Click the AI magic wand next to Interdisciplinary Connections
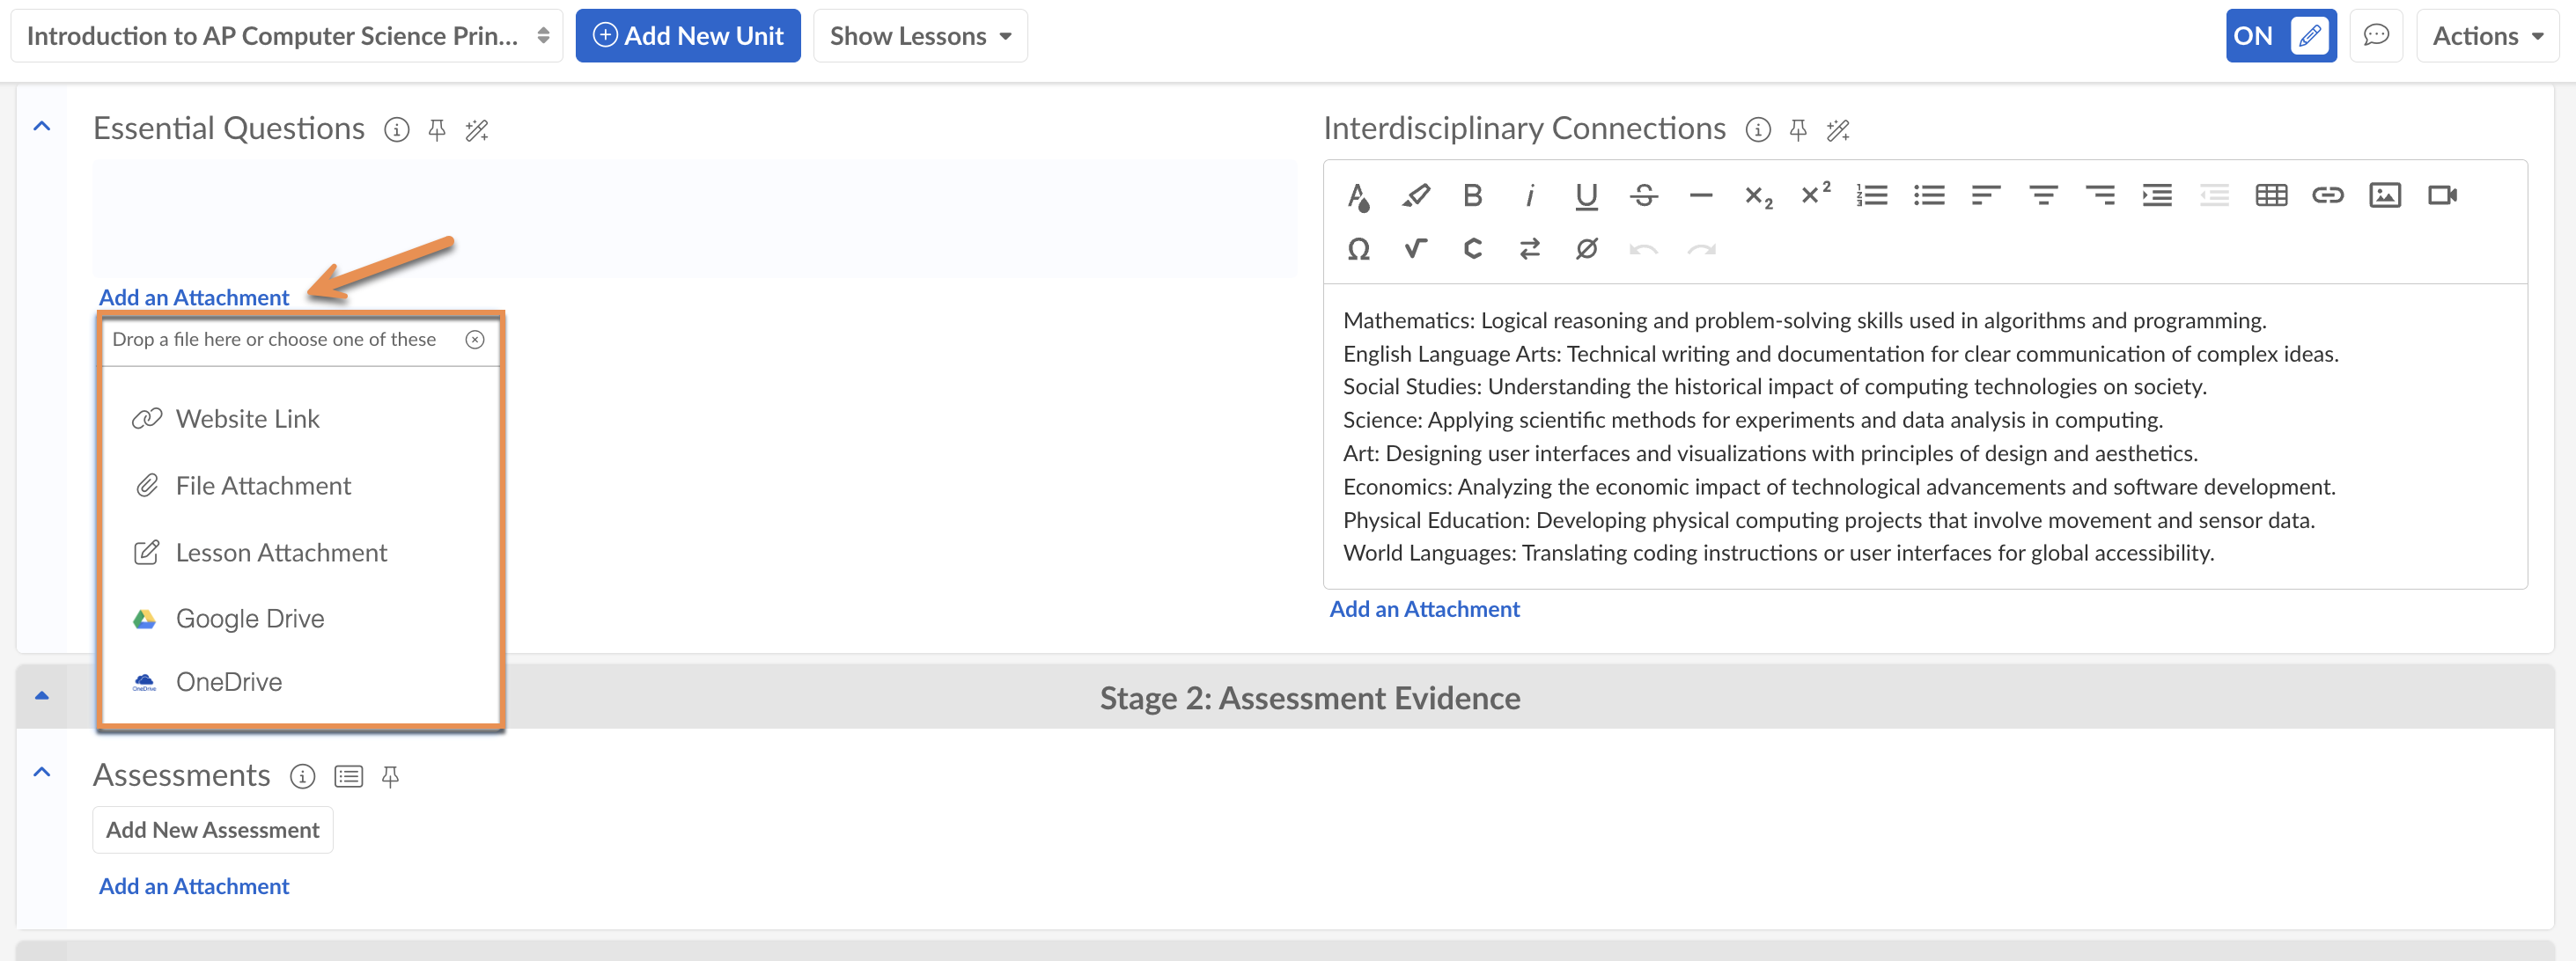The image size is (2576, 961). pos(1838,130)
